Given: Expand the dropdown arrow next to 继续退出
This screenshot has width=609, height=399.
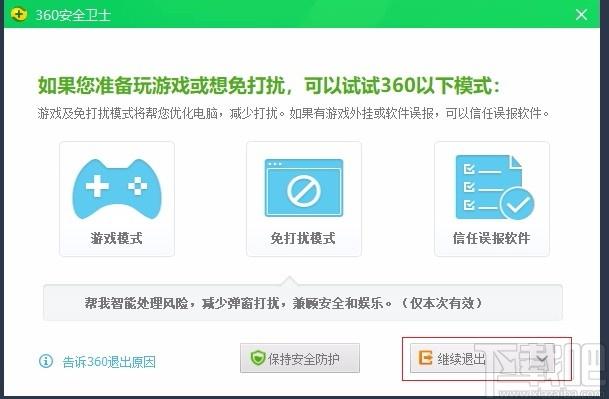Looking at the screenshot, I should (x=542, y=358).
